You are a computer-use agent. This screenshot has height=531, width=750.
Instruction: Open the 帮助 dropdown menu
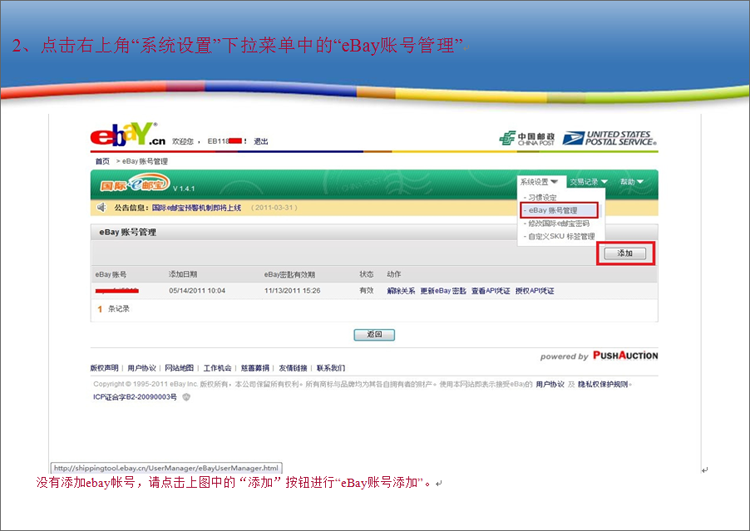pyautogui.click(x=632, y=182)
